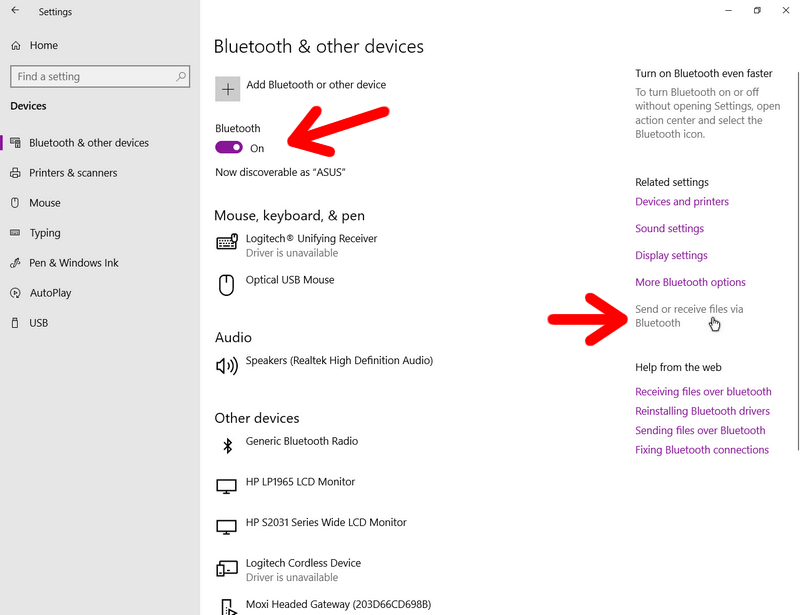
Task: Select the Optical USB Mouse icon
Action: [x=227, y=285]
